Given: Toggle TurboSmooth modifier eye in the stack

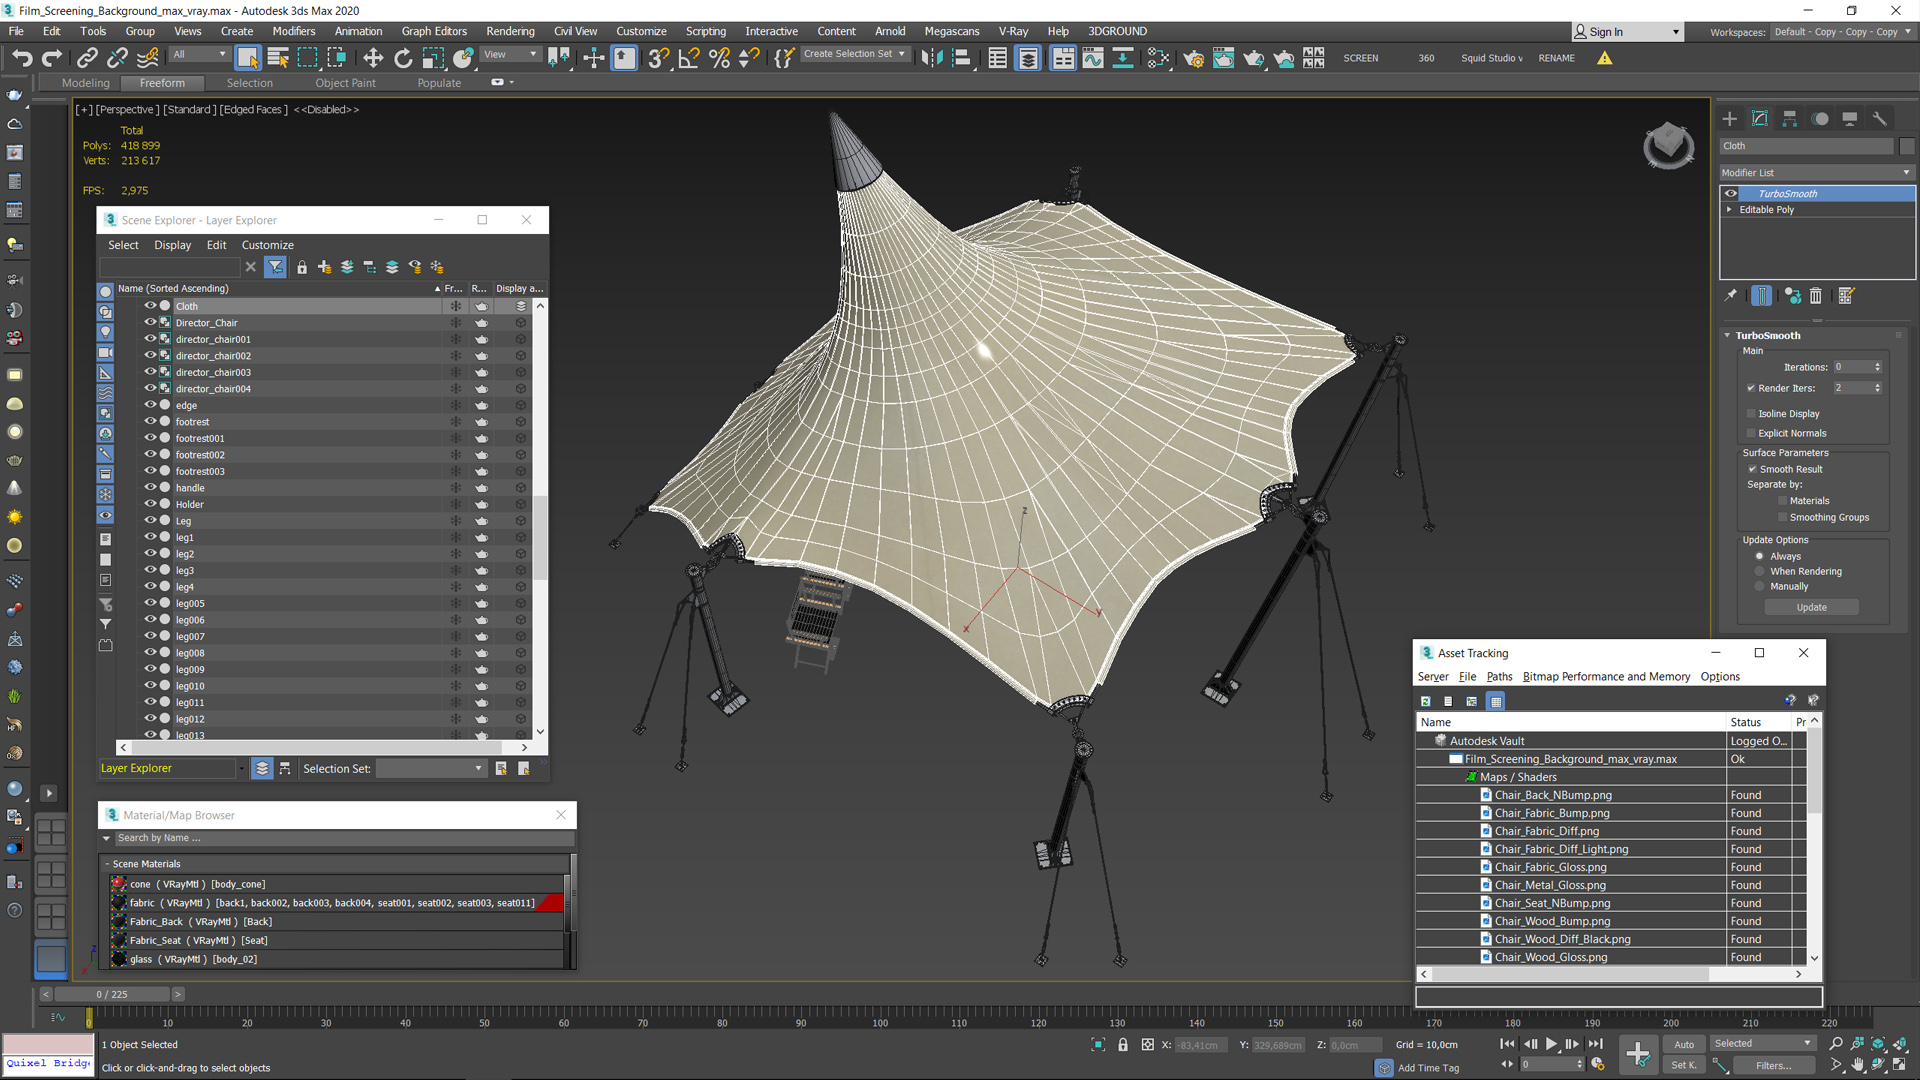Looking at the screenshot, I should coord(1731,194).
